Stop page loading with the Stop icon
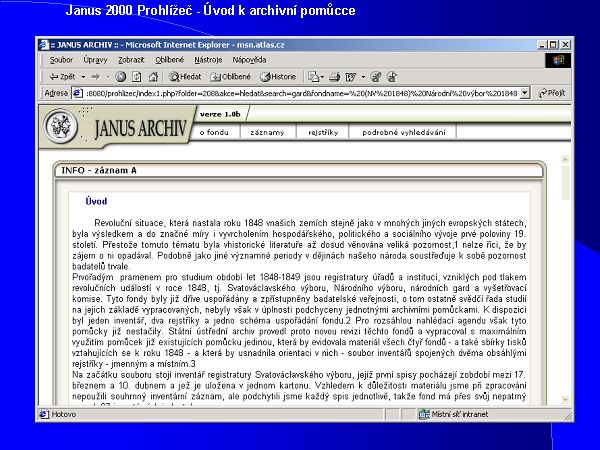 [x=121, y=77]
